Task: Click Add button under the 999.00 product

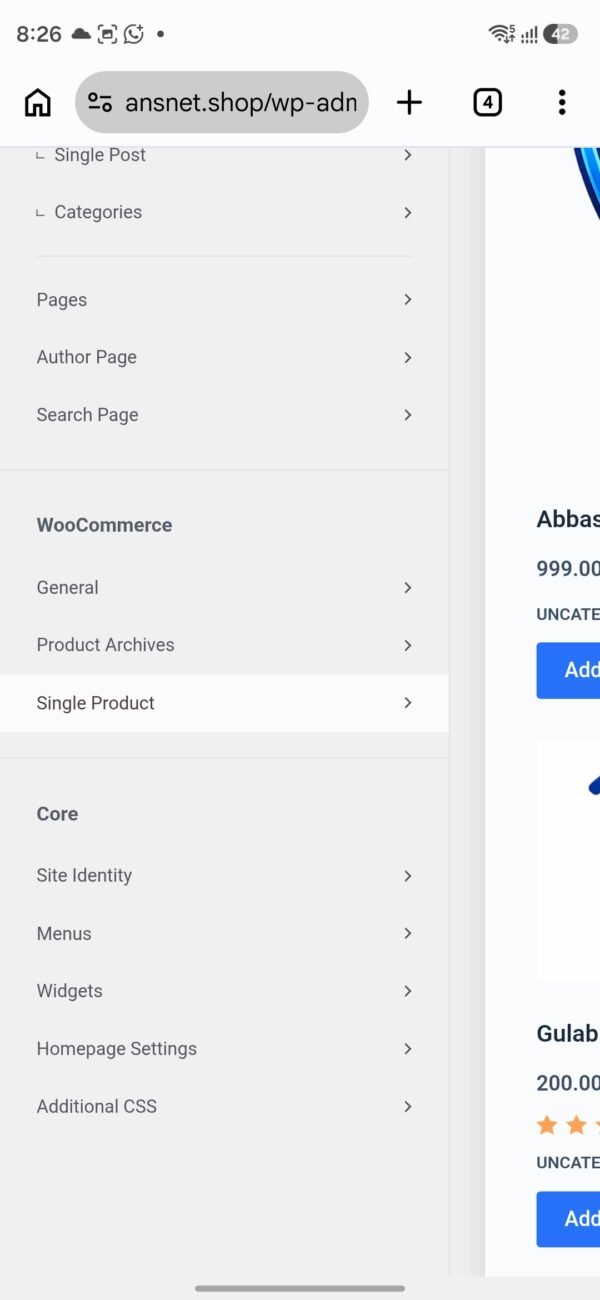Action: click(x=568, y=670)
